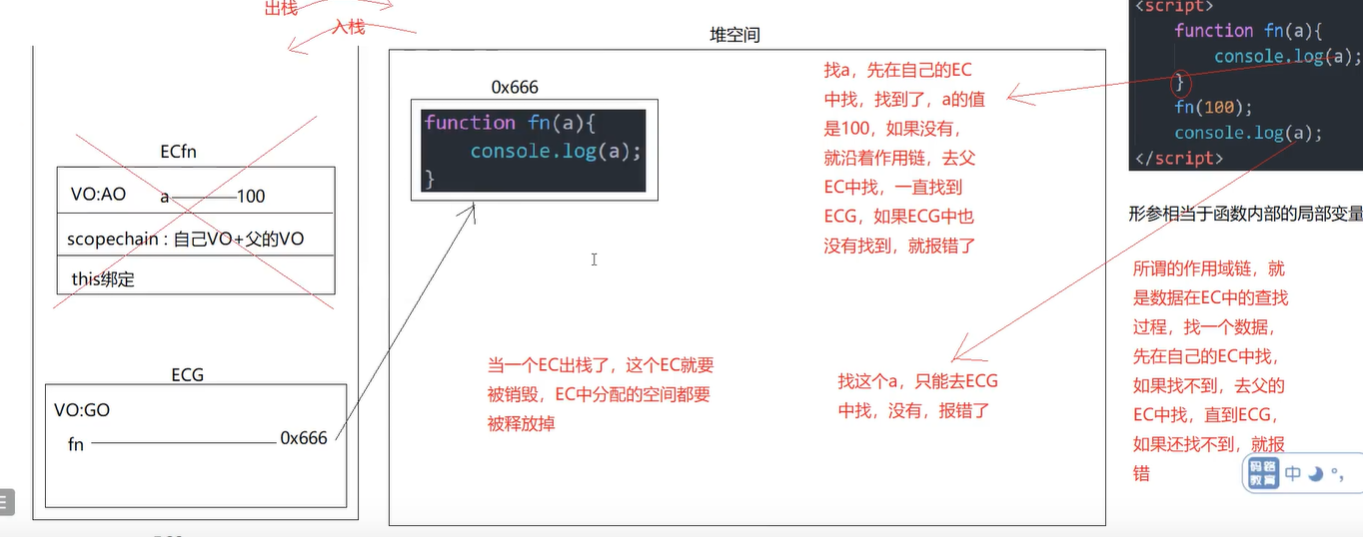Toggle the 中 Chinese/English input mode

click(x=1293, y=474)
